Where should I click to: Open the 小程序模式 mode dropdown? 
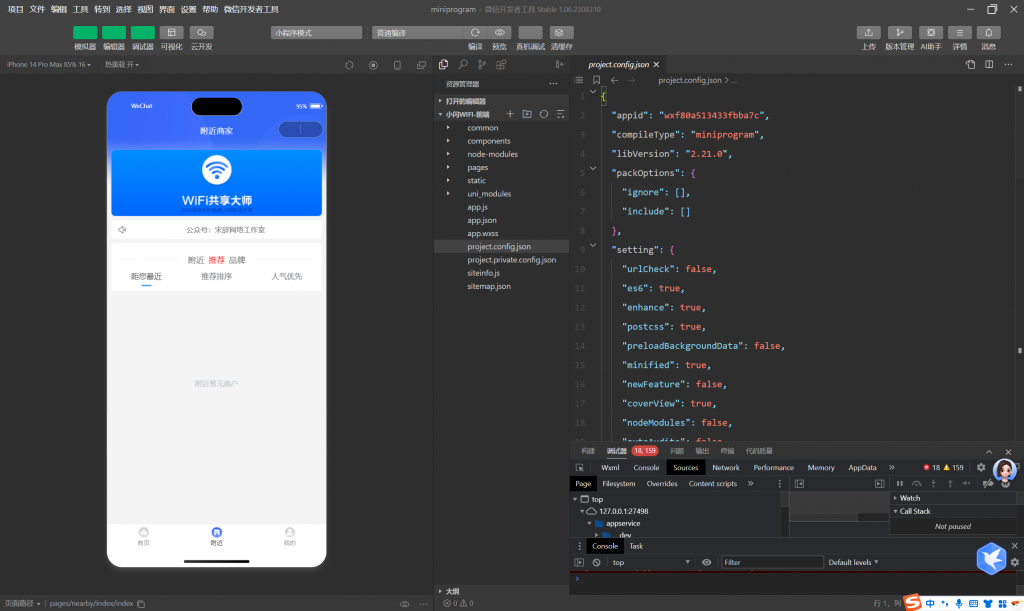point(315,33)
